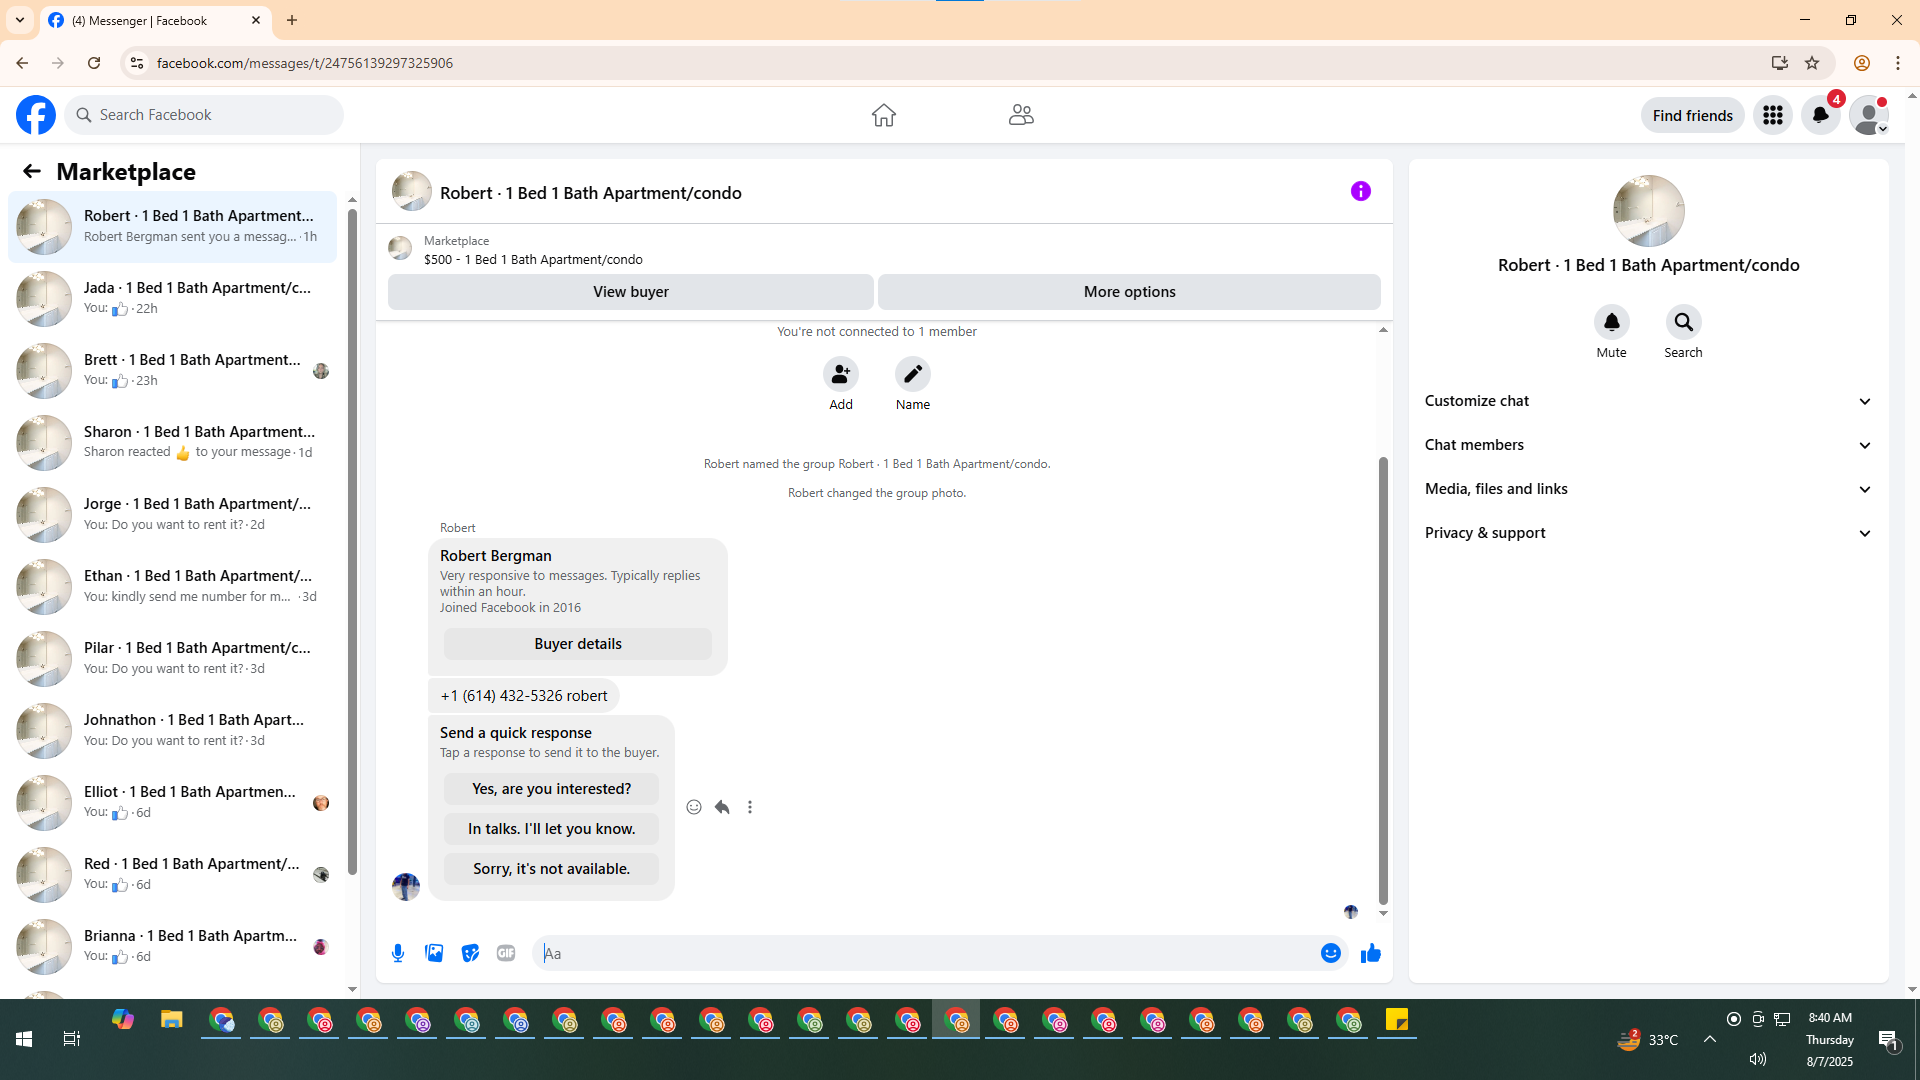Open Sticky Notes from taskbar
This screenshot has width=1920, height=1080.
point(1397,1020)
